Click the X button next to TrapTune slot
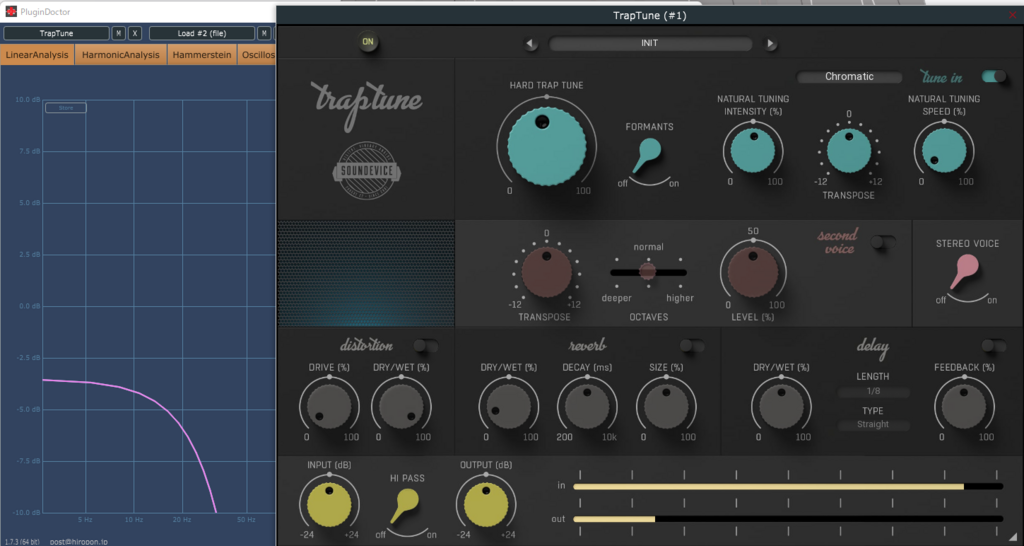Image resolution: width=1024 pixels, height=546 pixels. 135,33
